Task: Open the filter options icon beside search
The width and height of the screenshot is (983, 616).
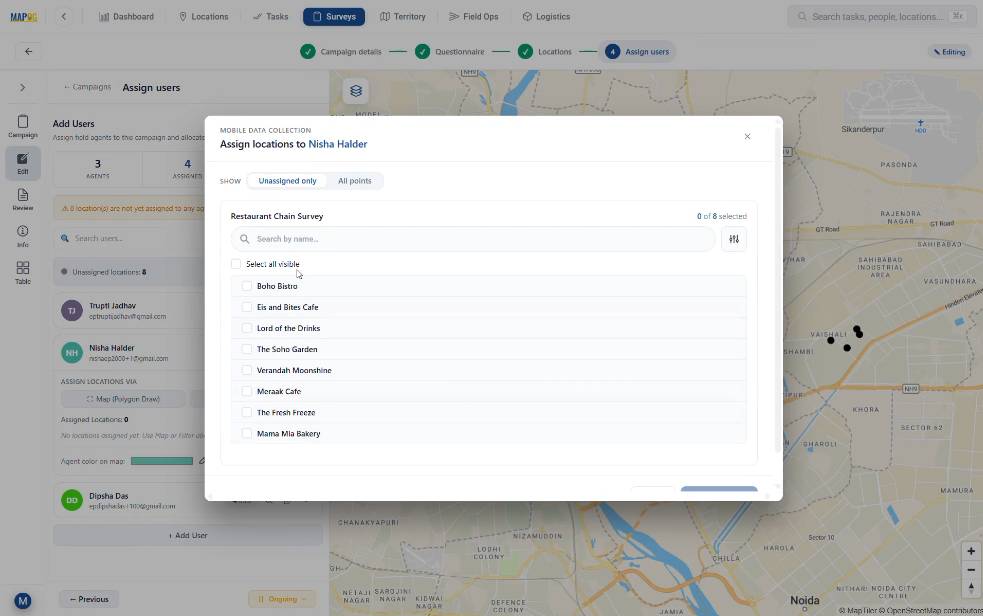Action: pyautogui.click(x=734, y=239)
